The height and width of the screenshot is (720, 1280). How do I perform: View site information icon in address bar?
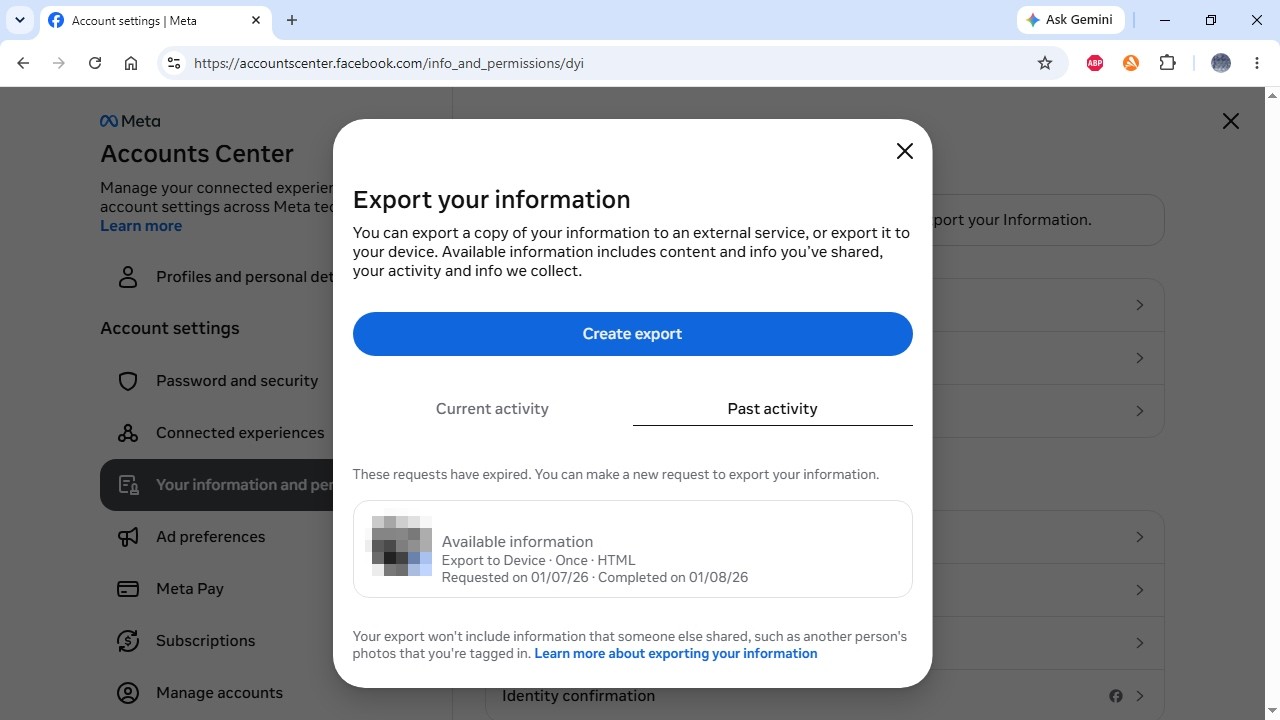[174, 63]
